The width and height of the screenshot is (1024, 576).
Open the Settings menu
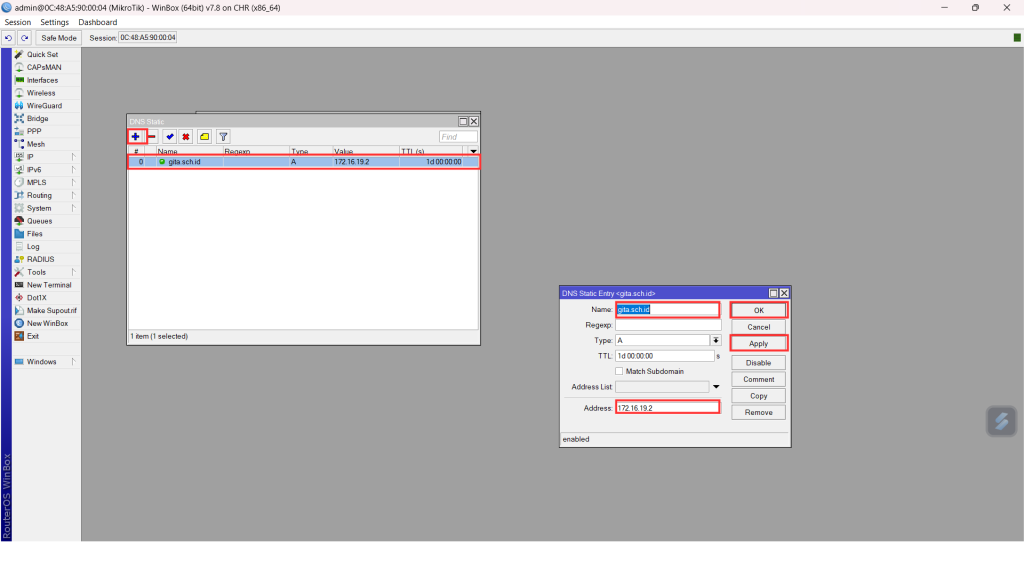tap(54, 22)
